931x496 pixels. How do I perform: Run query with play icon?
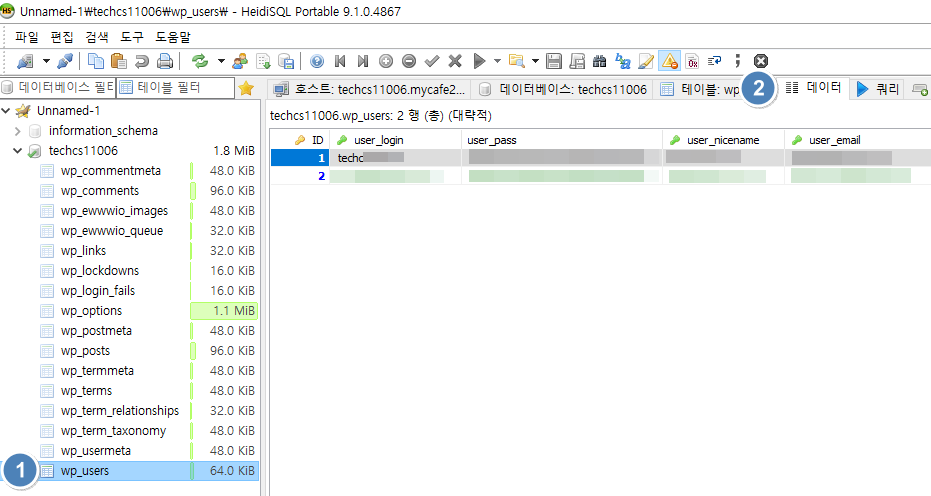tap(479, 61)
